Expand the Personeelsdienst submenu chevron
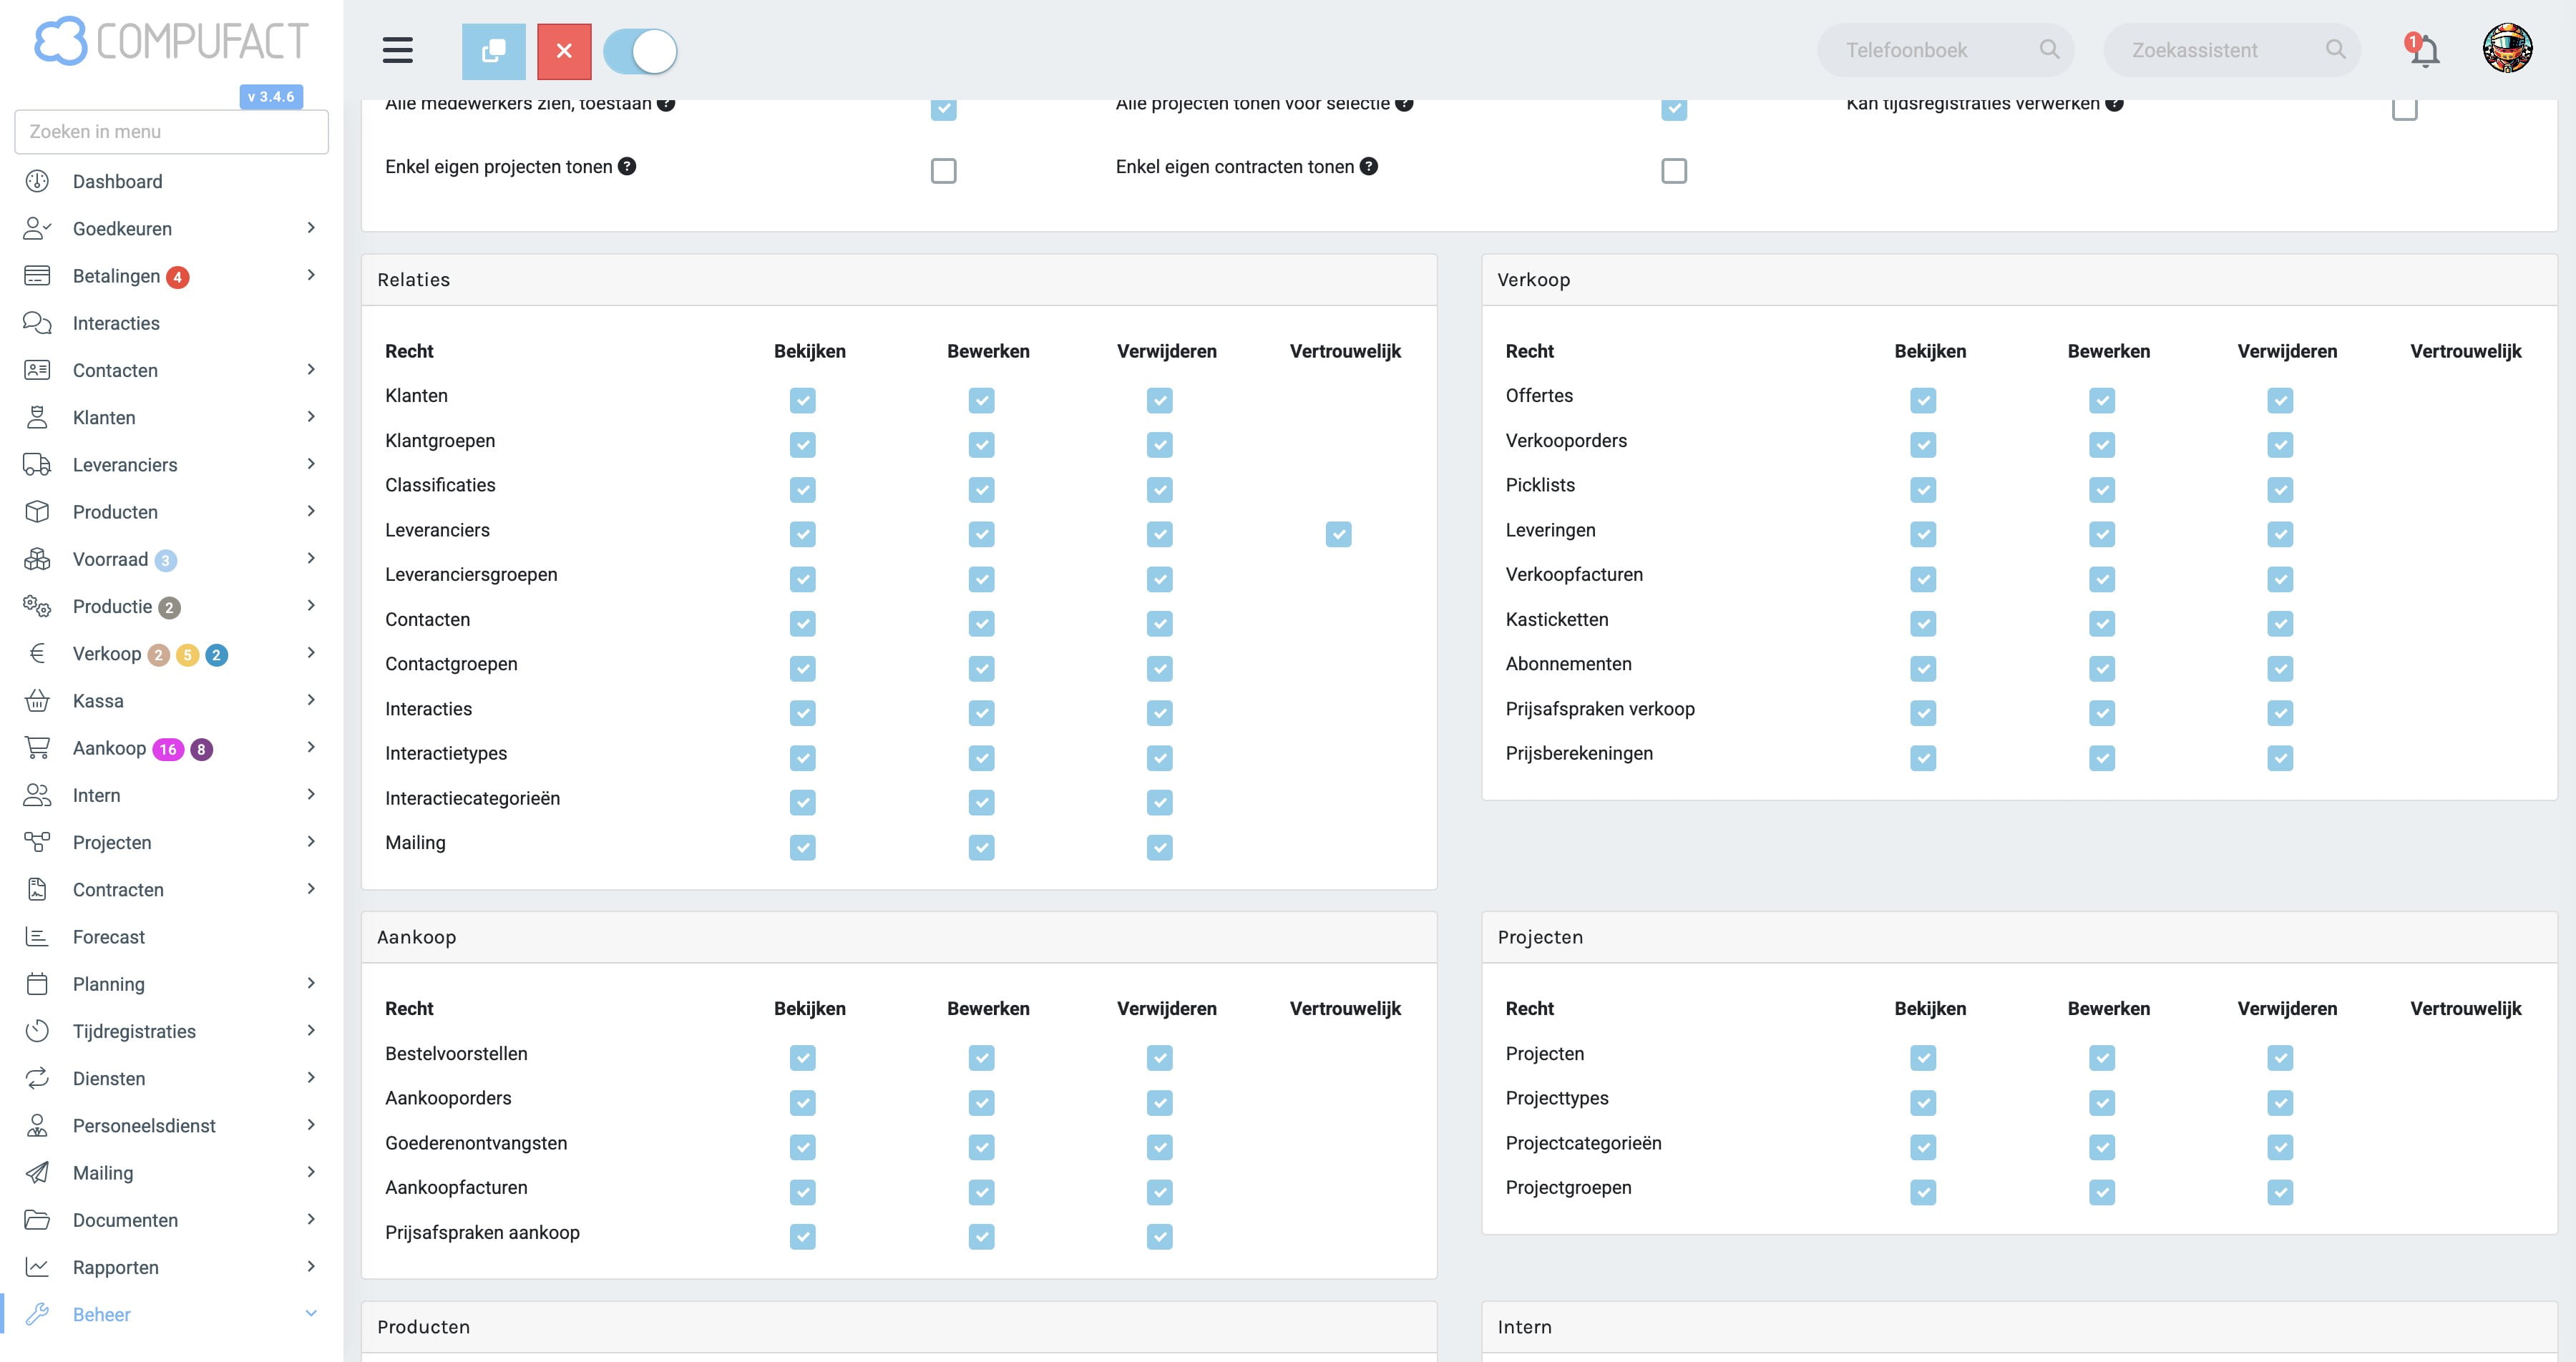The height and width of the screenshot is (1362, 2576). 311,1124
